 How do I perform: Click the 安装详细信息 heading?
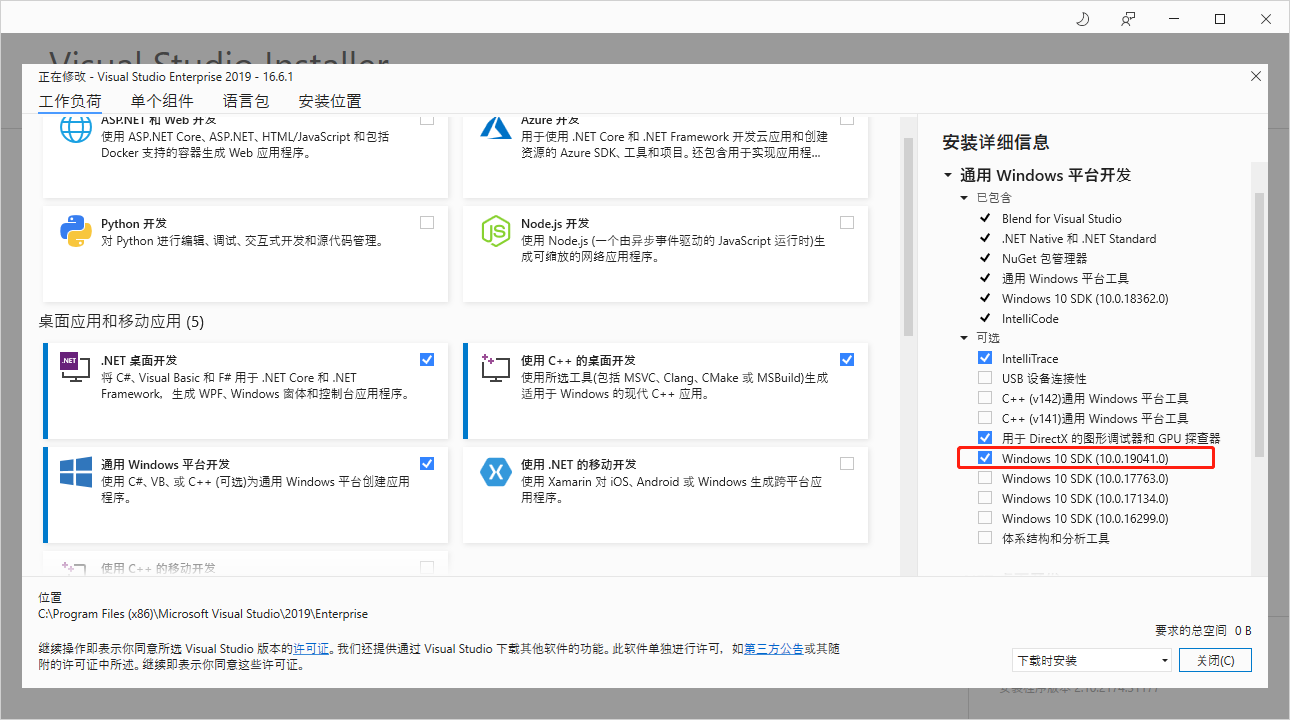coord(996,142)
